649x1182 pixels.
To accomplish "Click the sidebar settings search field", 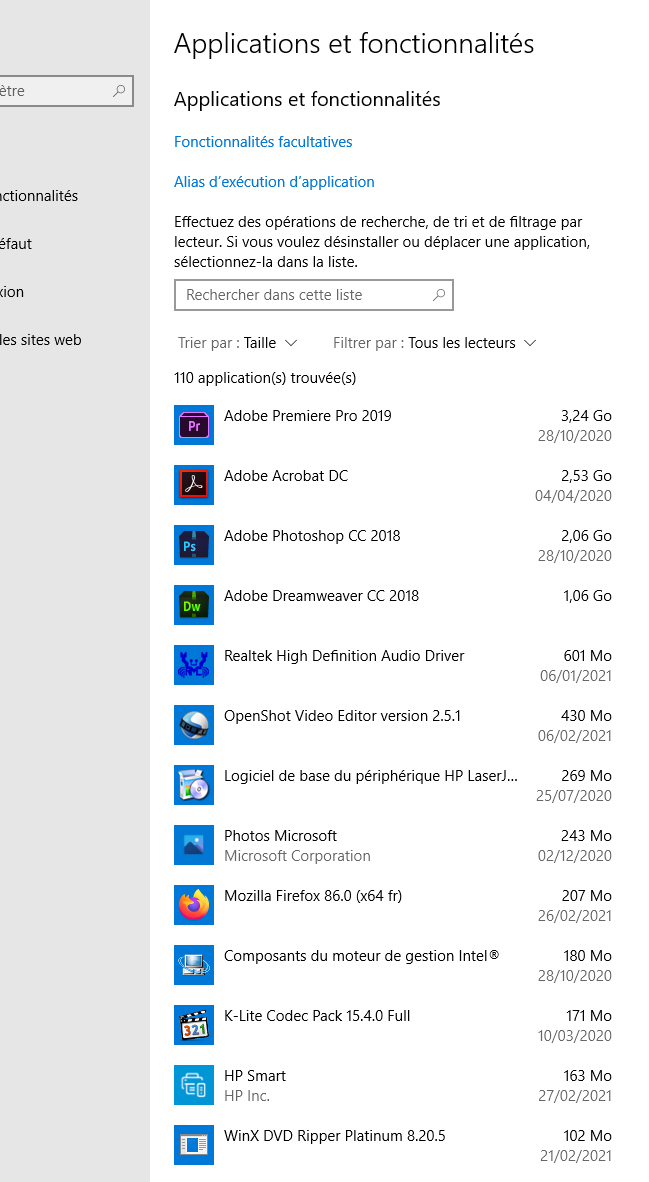I will [66, 90].
